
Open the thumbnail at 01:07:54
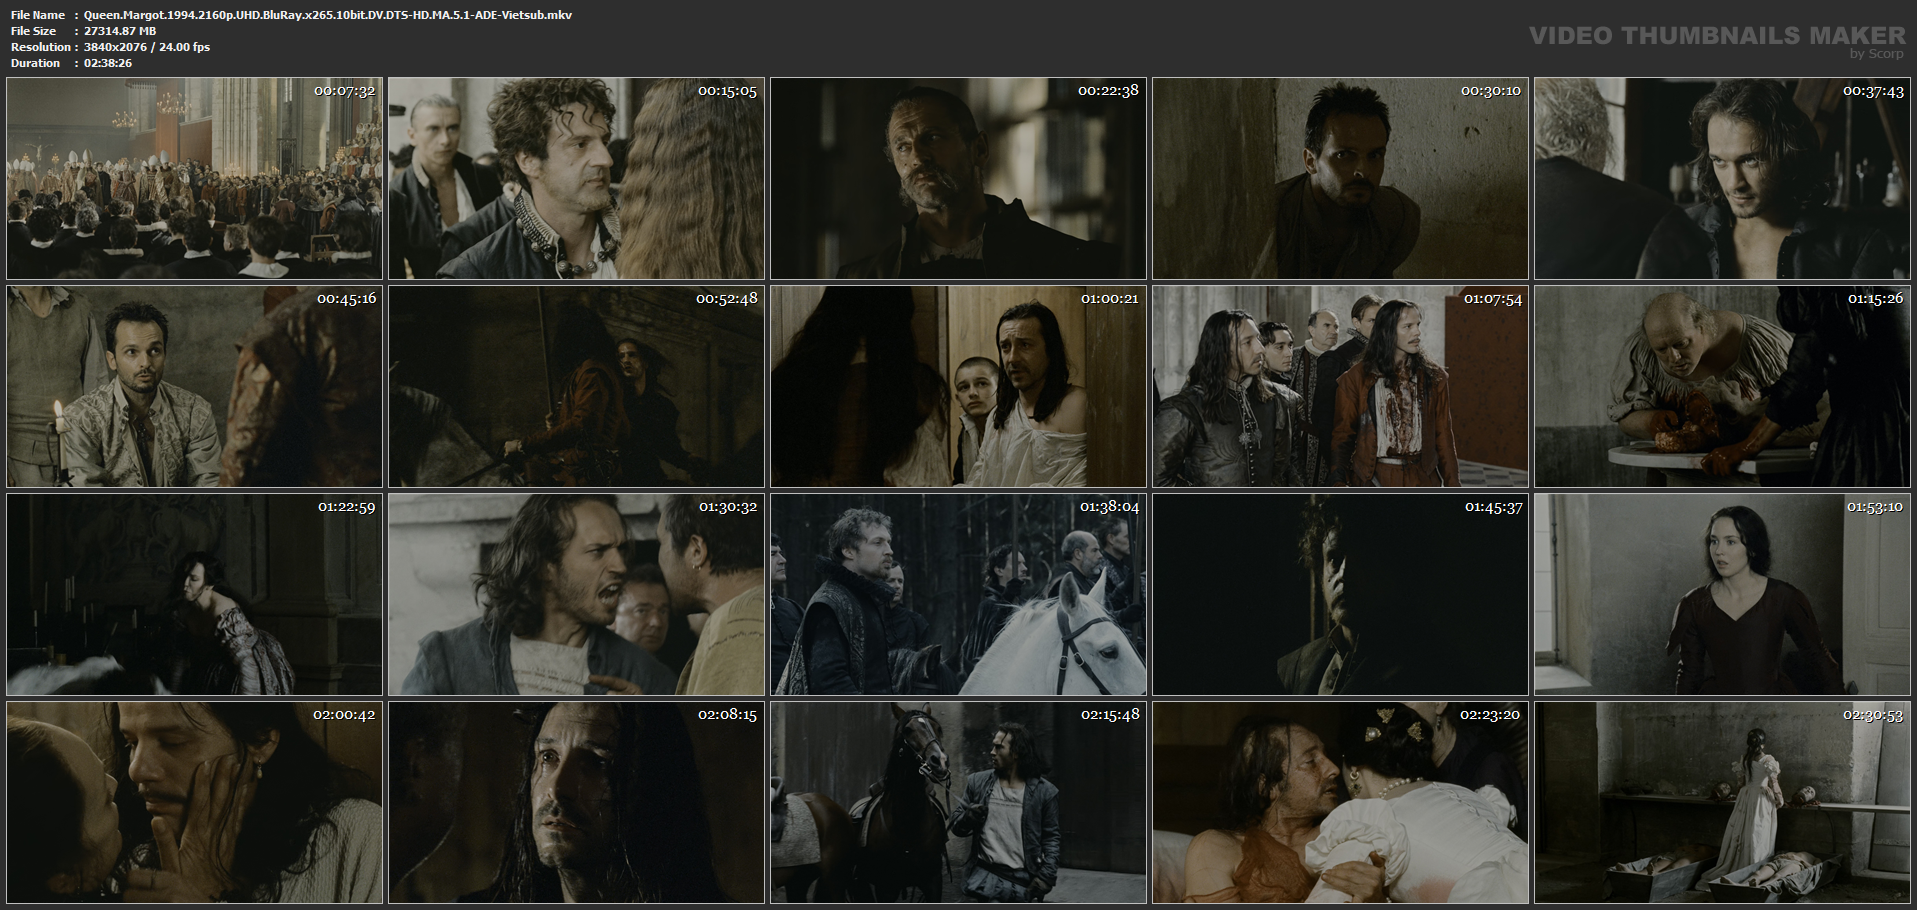point(1341,387)
